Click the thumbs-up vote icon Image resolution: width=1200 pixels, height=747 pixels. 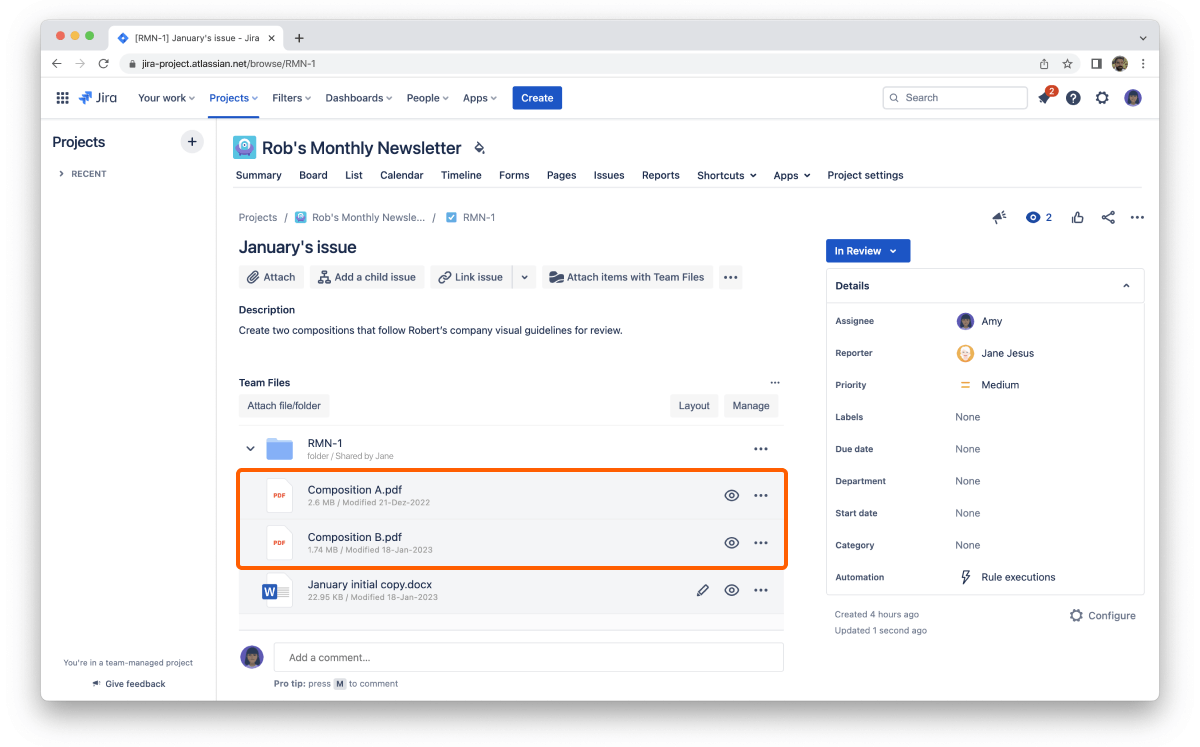click(x=1077, y=217)
